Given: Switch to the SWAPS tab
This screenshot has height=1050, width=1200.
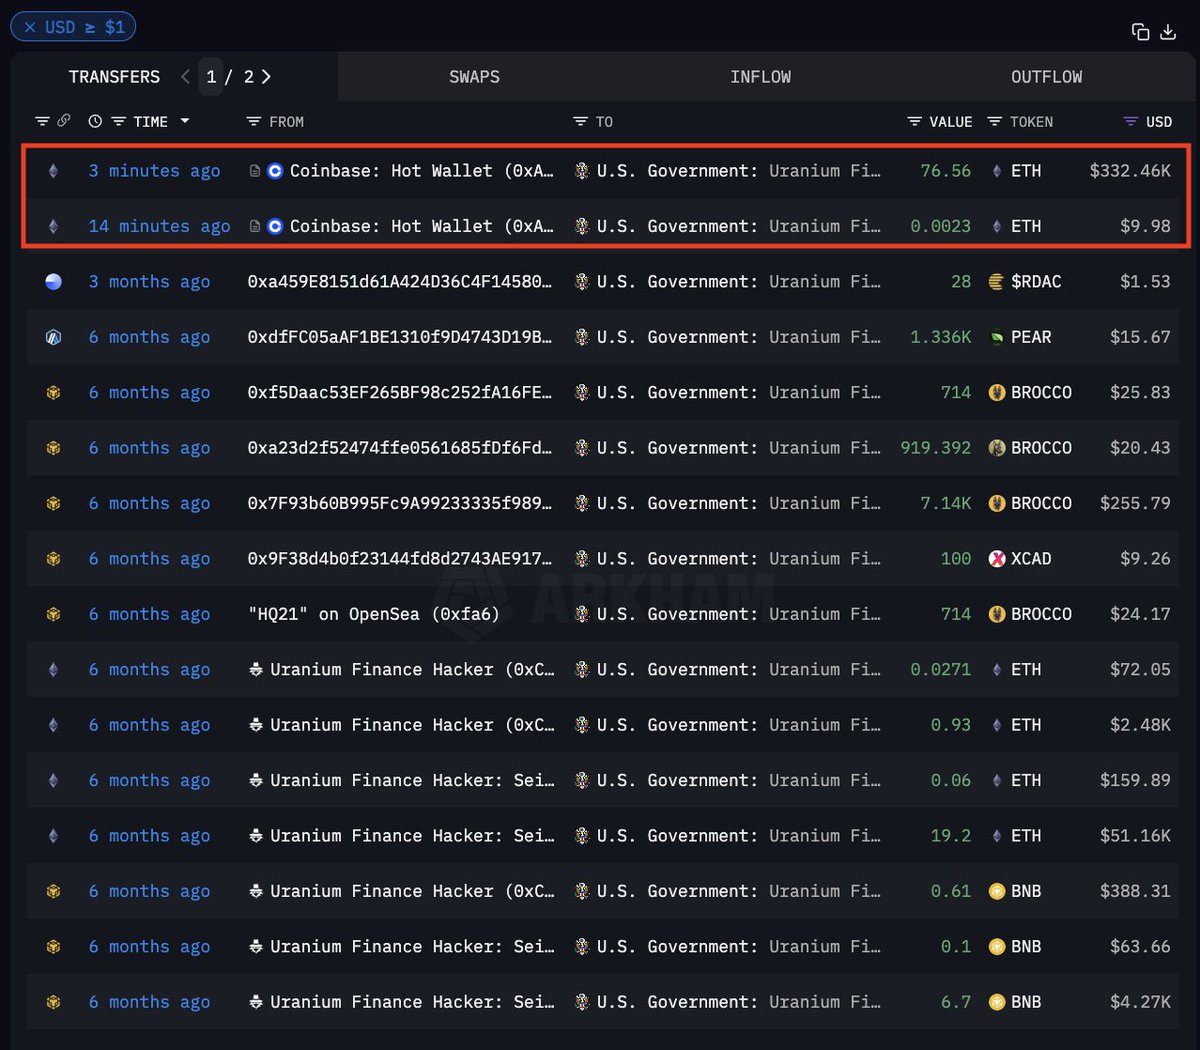Looking at the screenshot, I should tap(474, 77).
